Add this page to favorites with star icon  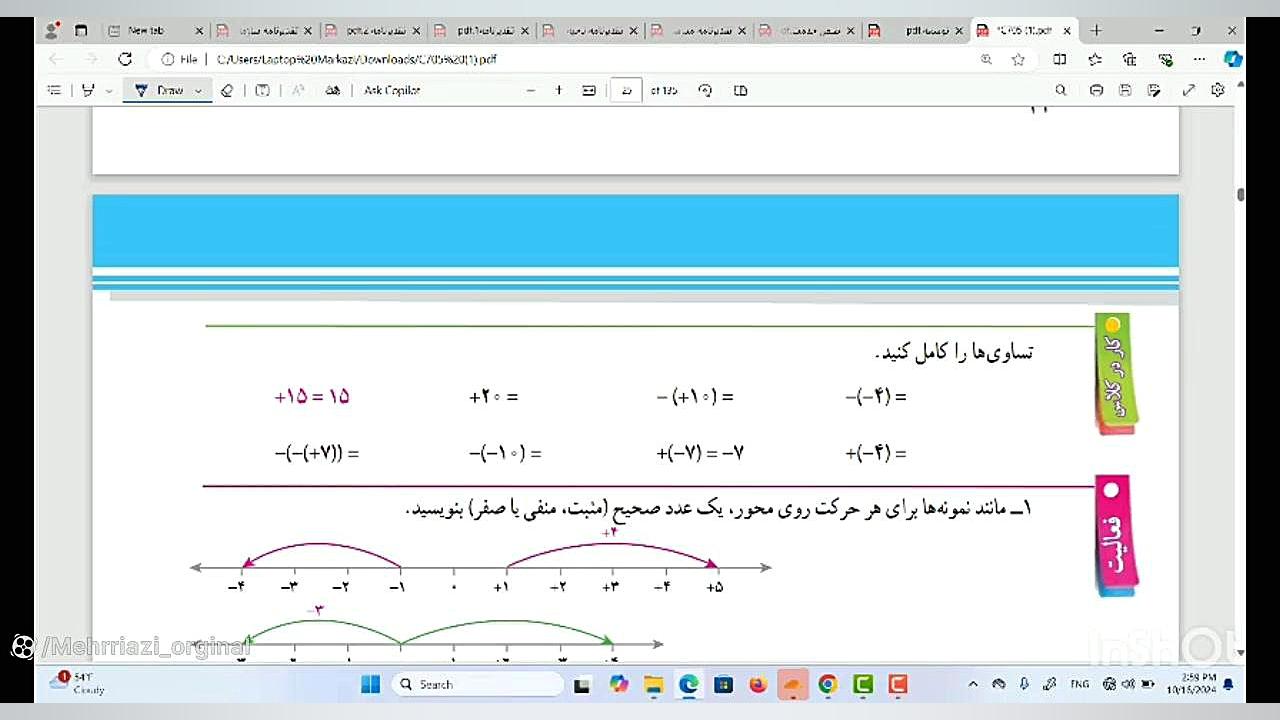(x=1018, y=59)
